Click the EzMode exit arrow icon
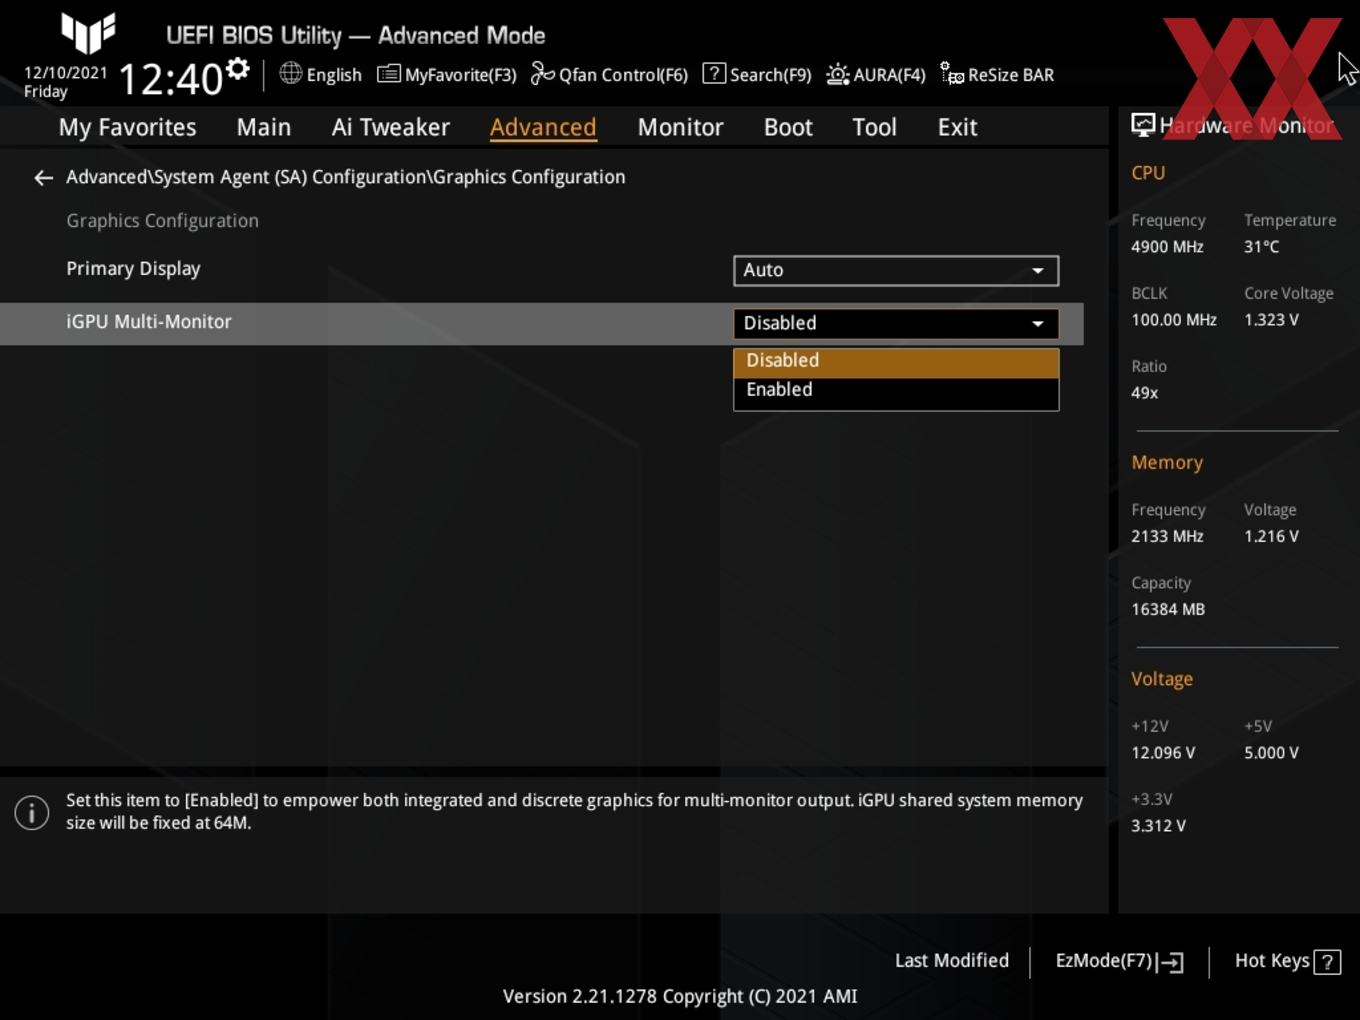The height and width of the screenshot is (1020, 1360). [x=1172, y=962]
